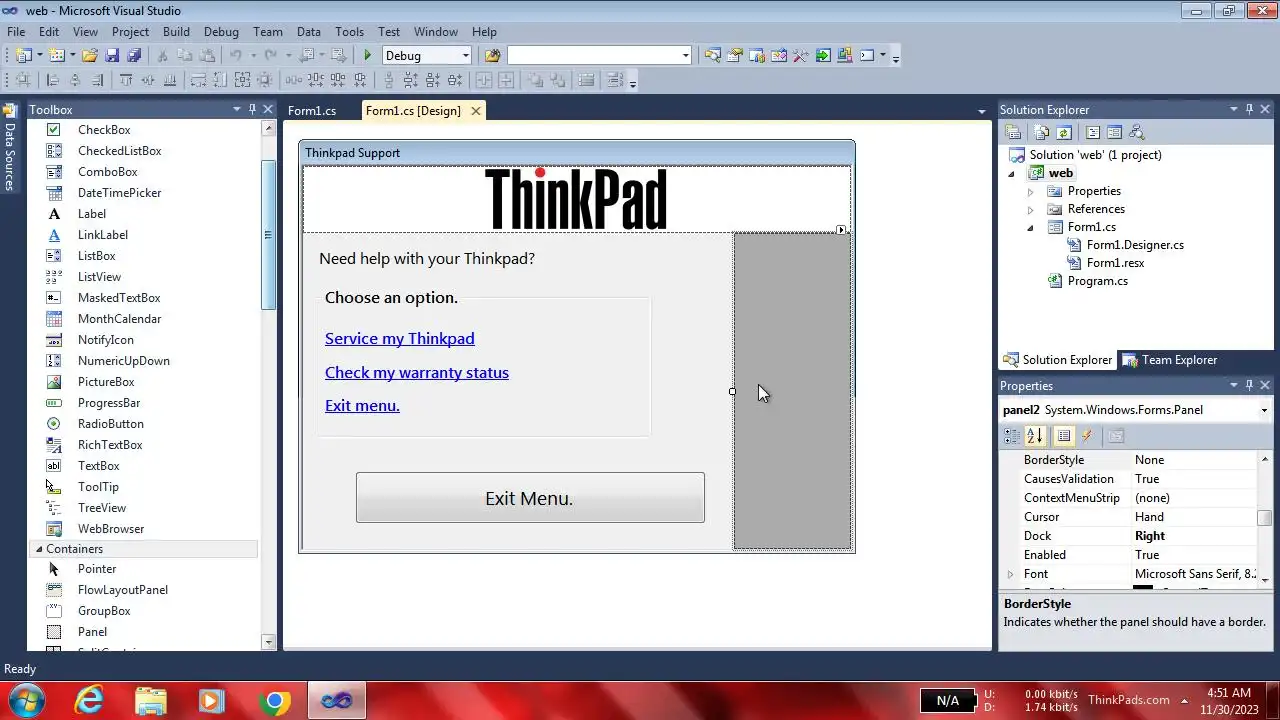Viewport: 1280px width, 720px height.
Task: Click the Align Tops icon in layout toolbar
Action: click(126, 81)
